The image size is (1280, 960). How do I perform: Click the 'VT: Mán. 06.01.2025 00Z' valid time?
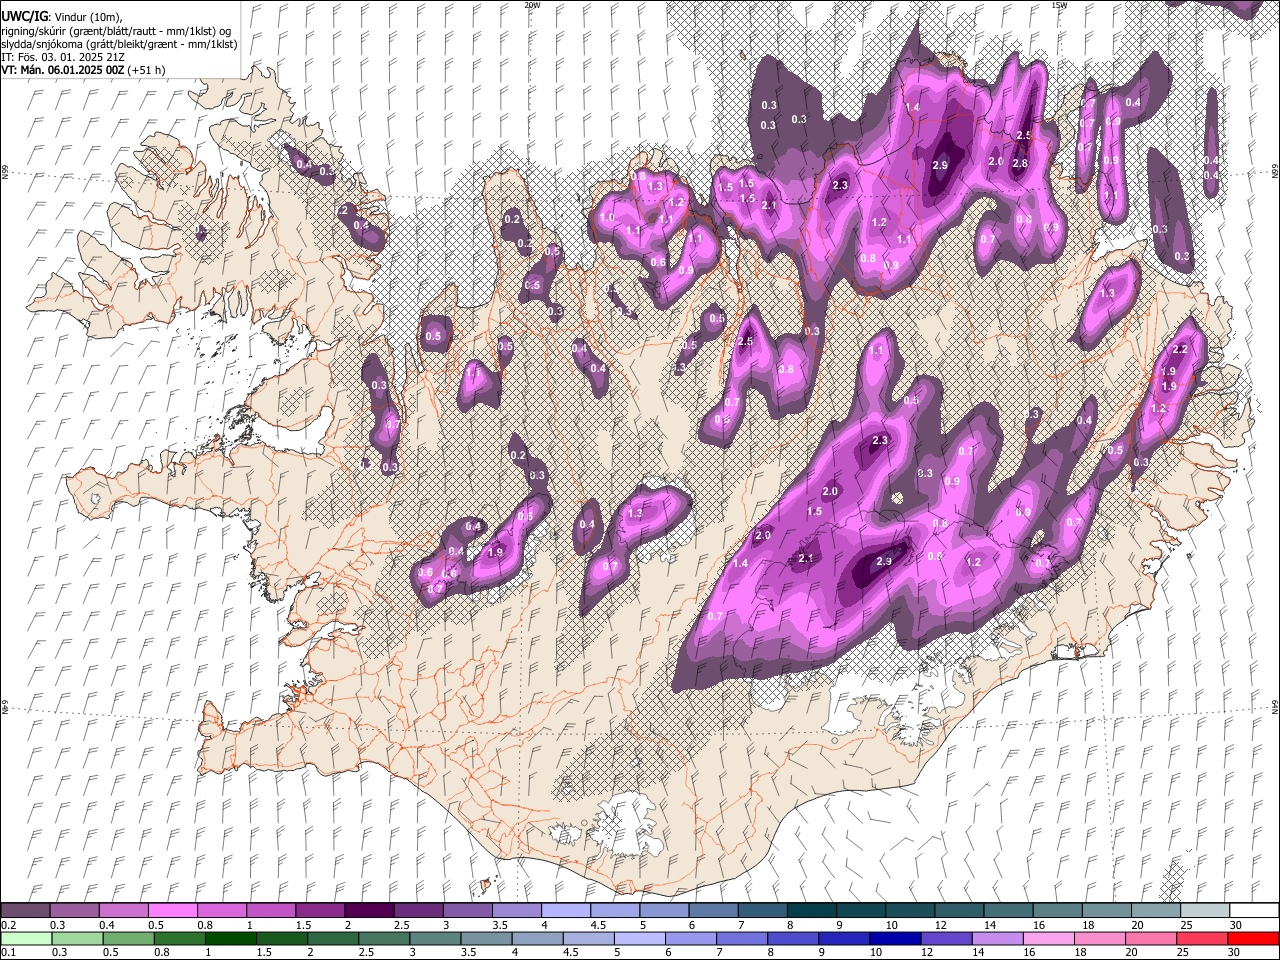point(62,70)
